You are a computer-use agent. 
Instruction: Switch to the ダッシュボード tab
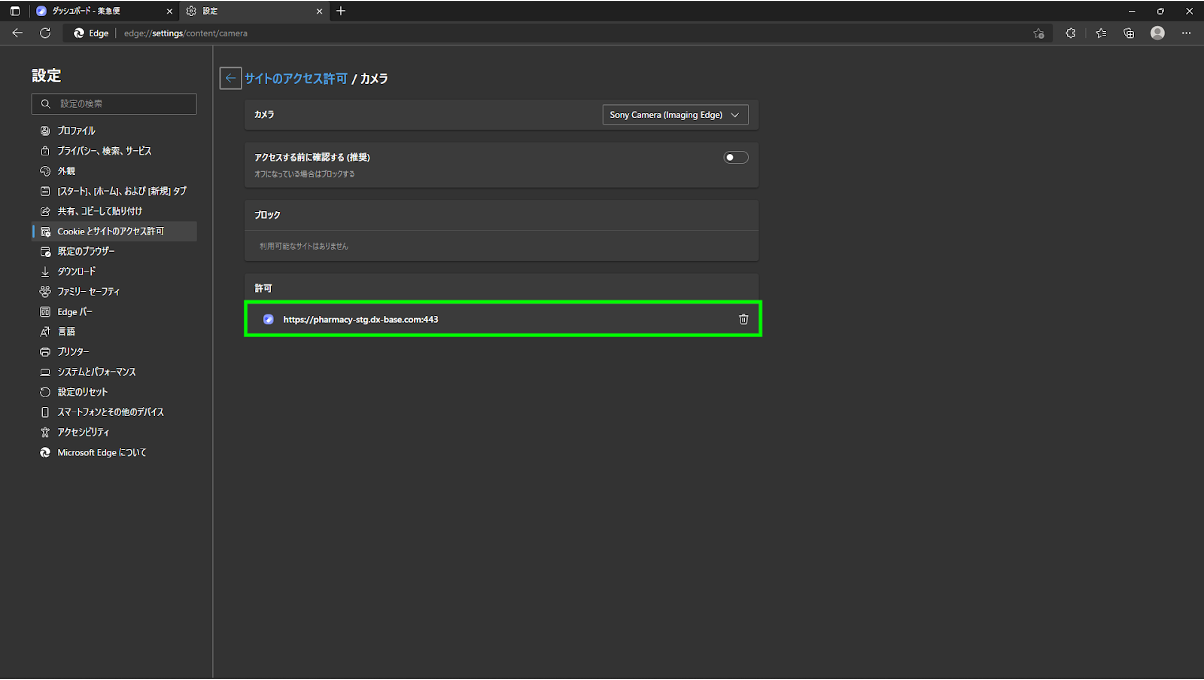coord(95,11)
